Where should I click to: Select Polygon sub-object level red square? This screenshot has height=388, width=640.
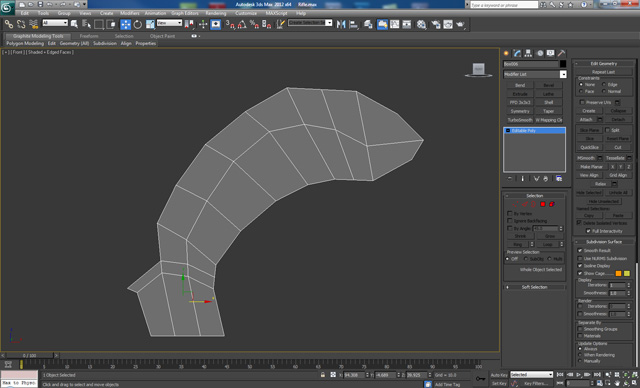[x=543, y=204]
